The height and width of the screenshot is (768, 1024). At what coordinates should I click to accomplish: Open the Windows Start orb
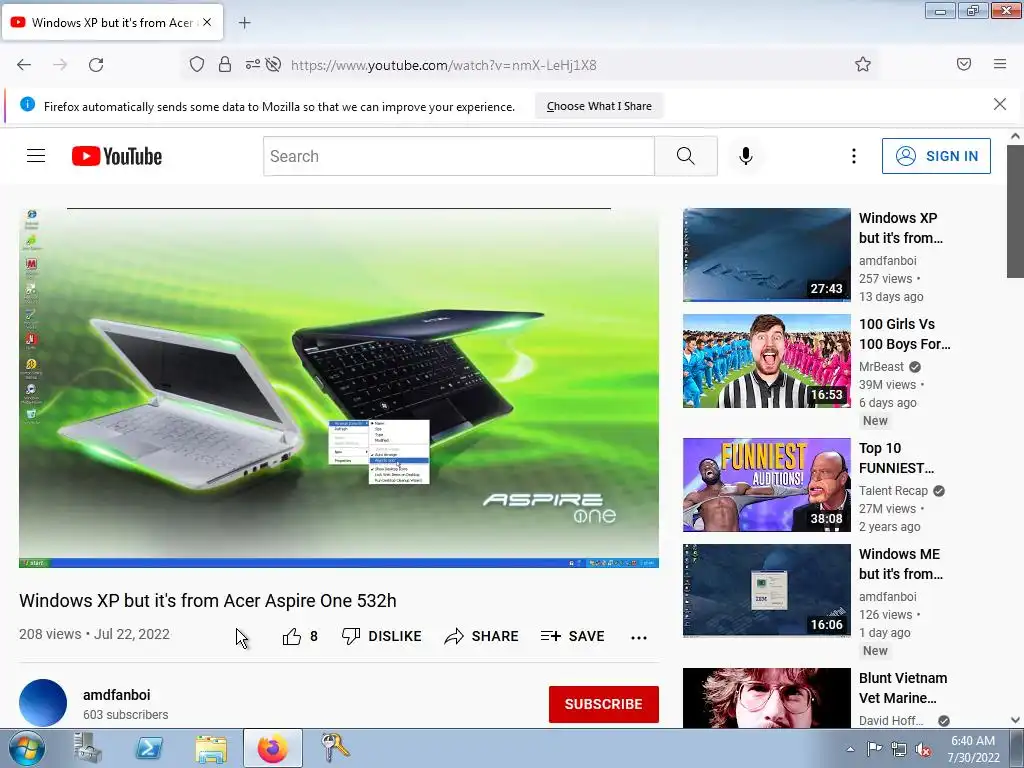point(27,748)
